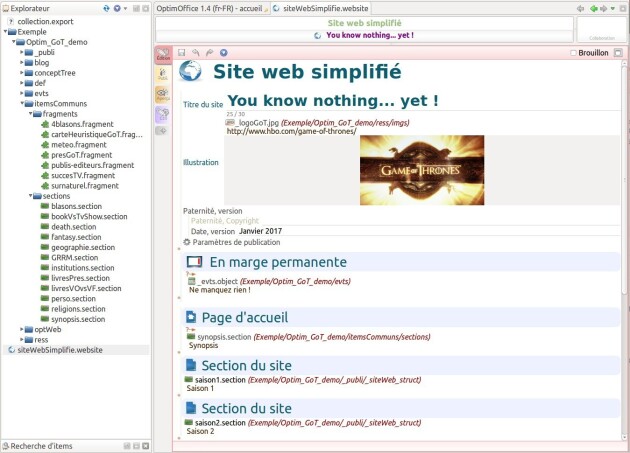The height and width of the screenshot is (453, 630).
Task: Refresh the Explorateur panel
Action: (x=106, y=8)
